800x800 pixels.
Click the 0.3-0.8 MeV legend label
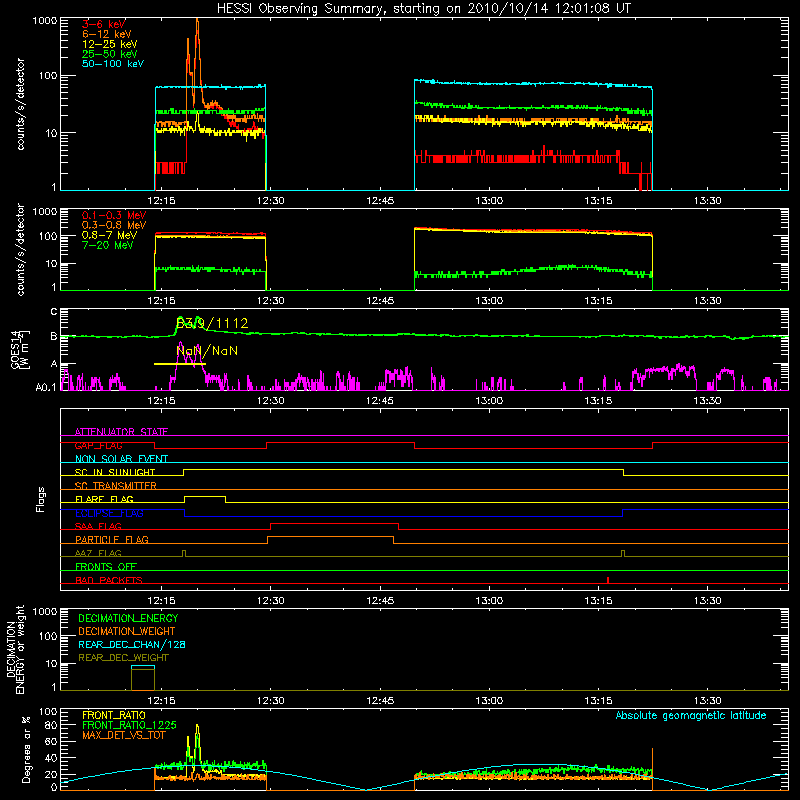(114, 225)
